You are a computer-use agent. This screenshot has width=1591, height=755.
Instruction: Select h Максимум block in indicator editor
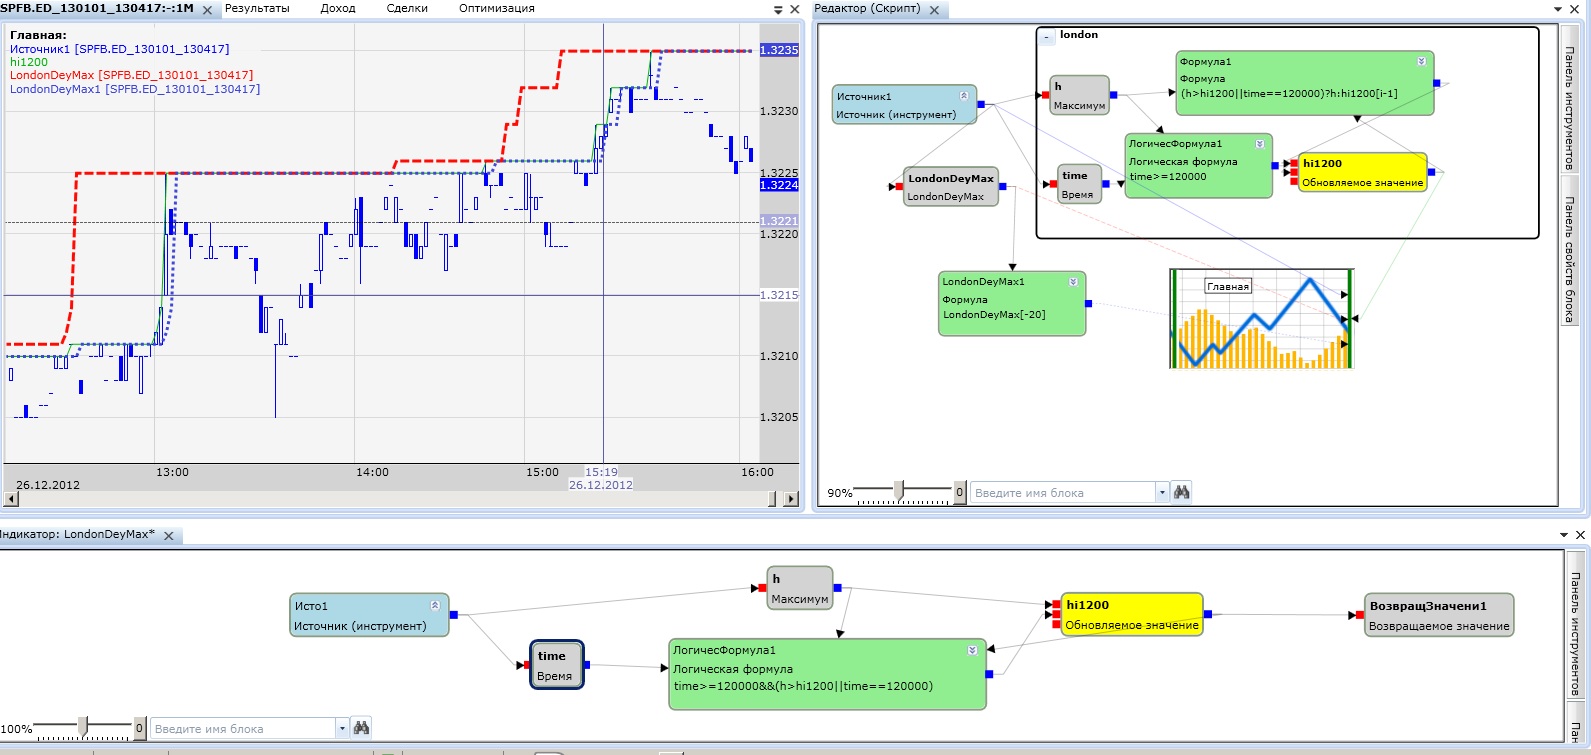click(x=800, y=588)
